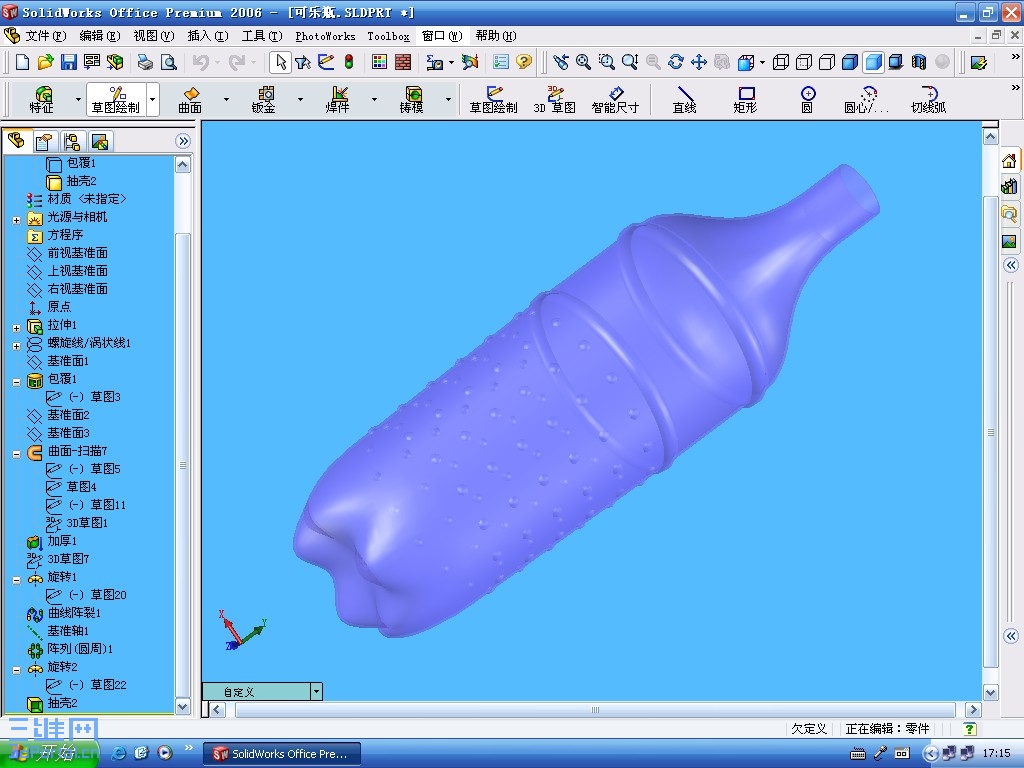Select the Rectangle (矩形) sketch tool
Viewport: 1024px width, 768px height.
745,99
